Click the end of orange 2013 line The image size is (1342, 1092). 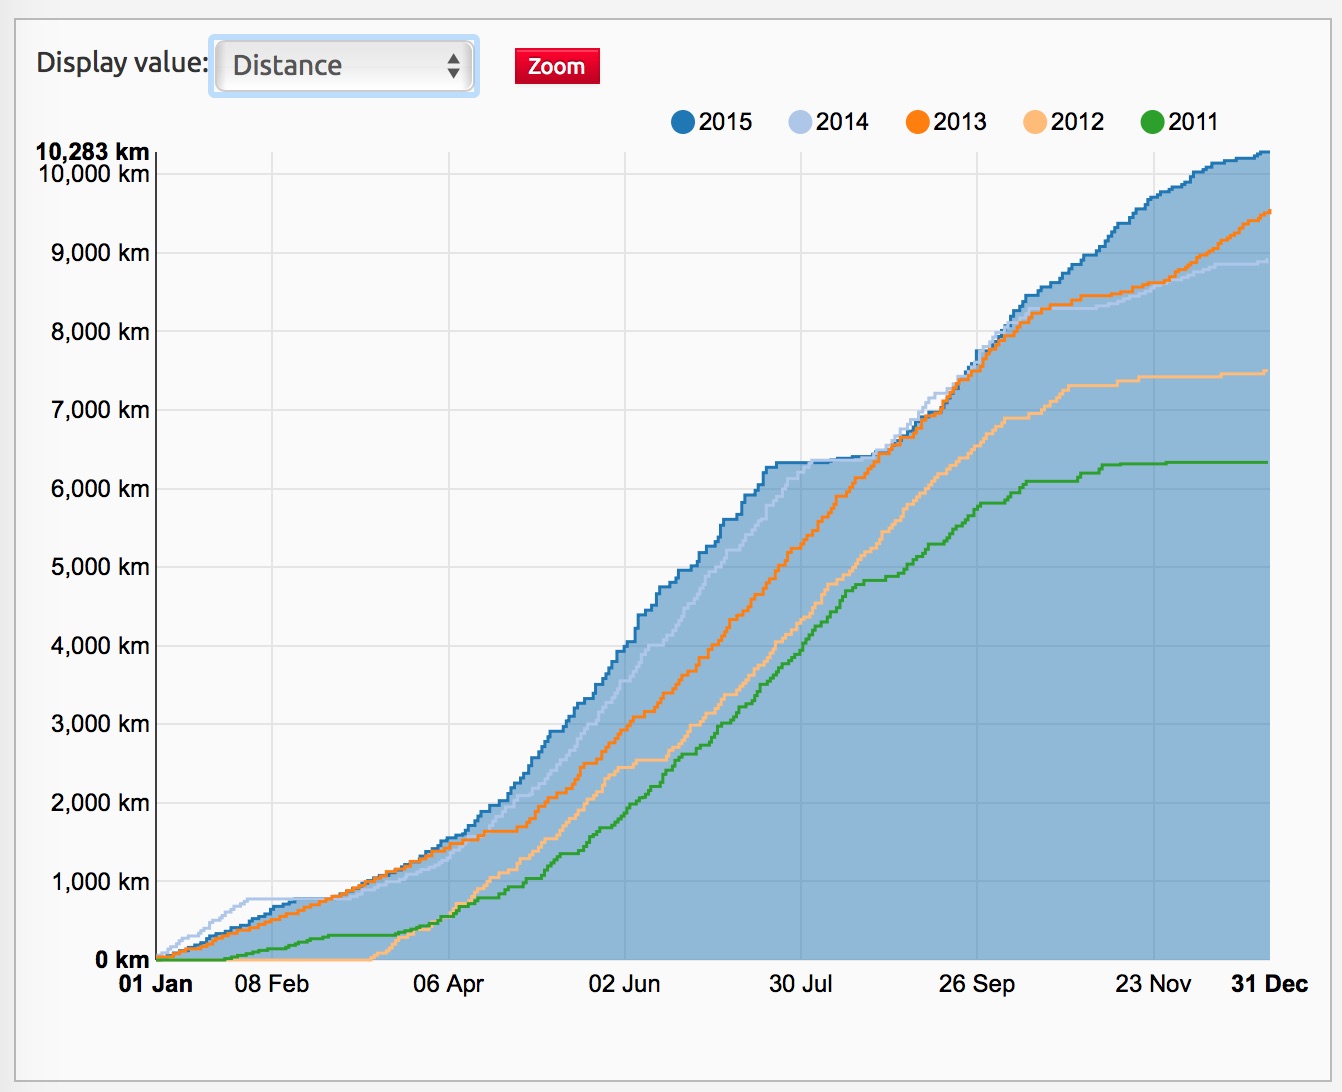(1268, 211)
